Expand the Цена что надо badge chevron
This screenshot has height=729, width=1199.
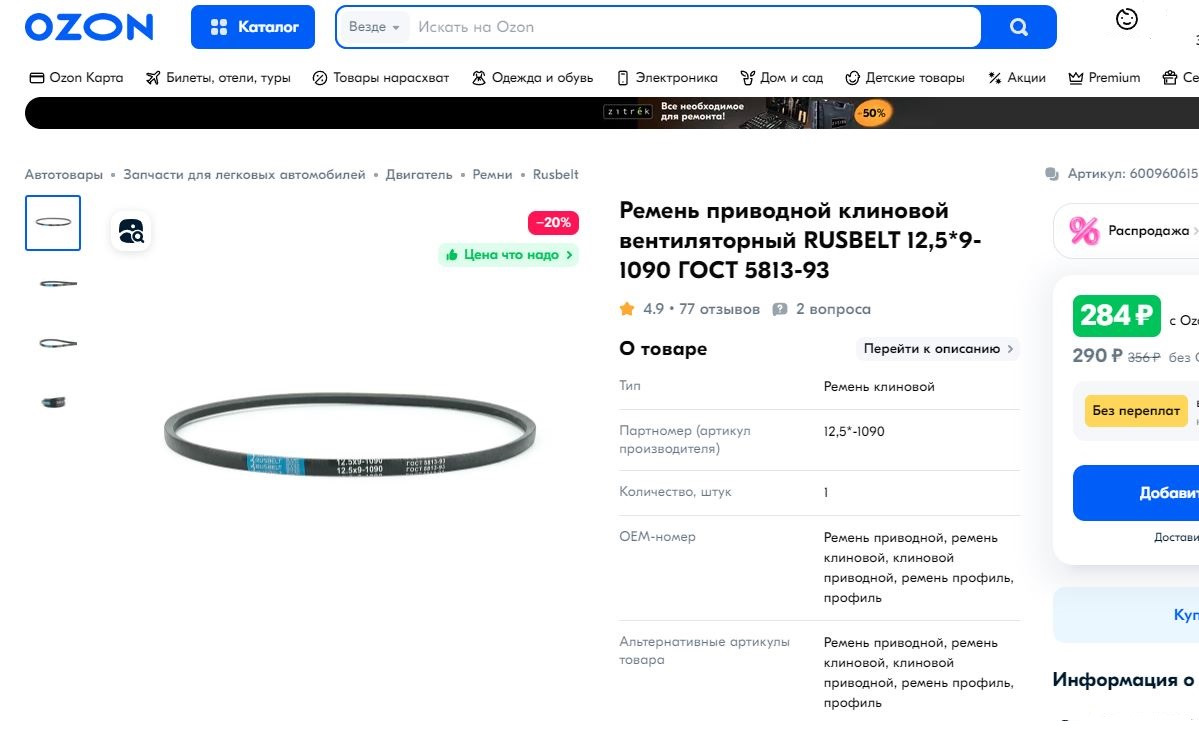[x=569, y=255]
